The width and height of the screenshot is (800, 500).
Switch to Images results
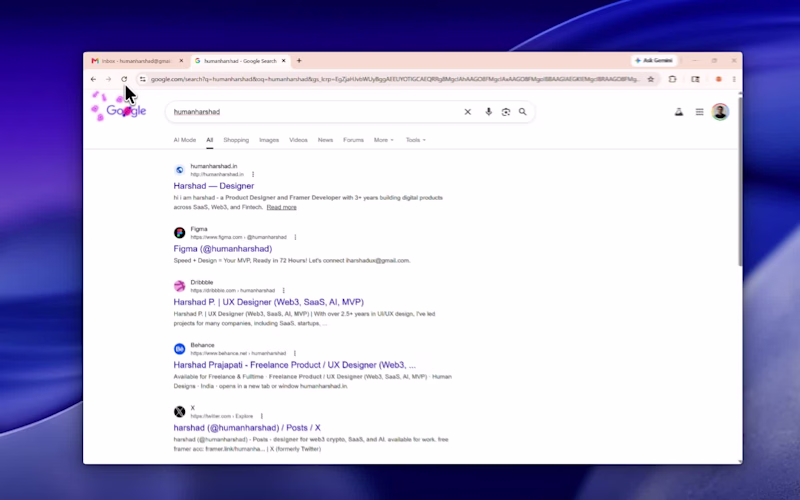tap(269, 140)
